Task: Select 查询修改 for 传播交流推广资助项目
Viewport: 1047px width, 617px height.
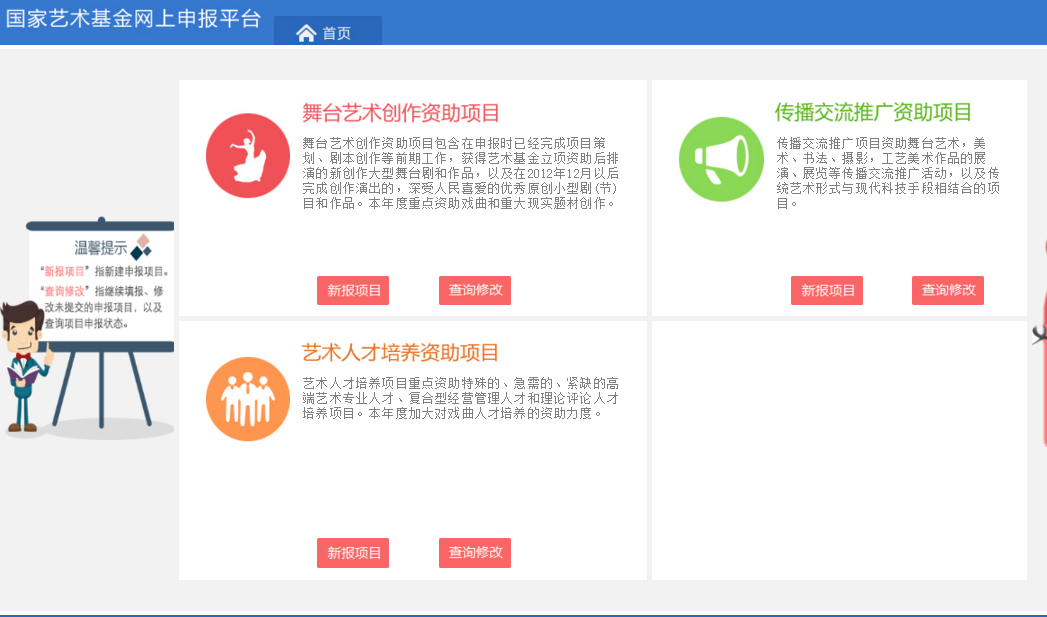Action: 948,291
